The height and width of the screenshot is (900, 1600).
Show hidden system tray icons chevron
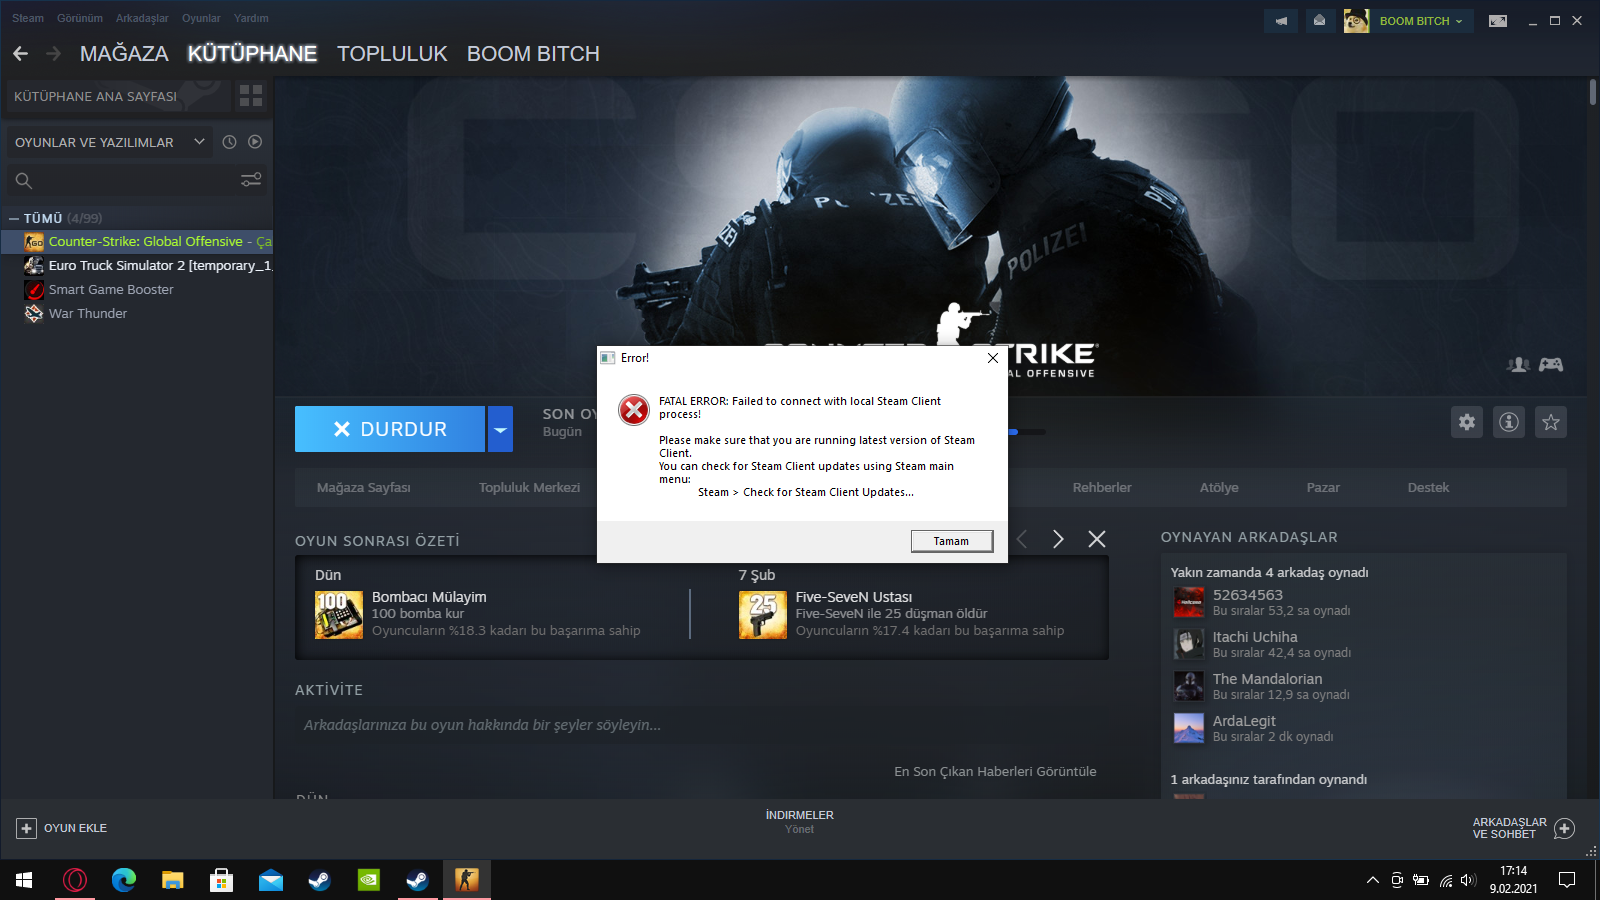tap(1373, 880)
